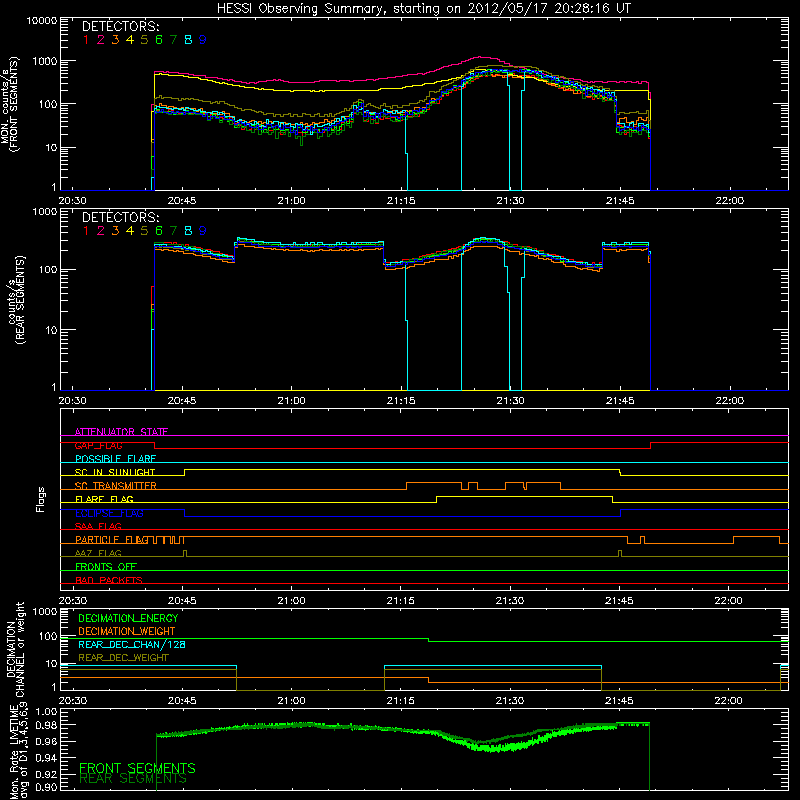Image resolution: width=800 pixels, height=800 pixels.
Task: Click the REAR_DEC_CHAN/128 legend entry
Action: click(132, 644)
